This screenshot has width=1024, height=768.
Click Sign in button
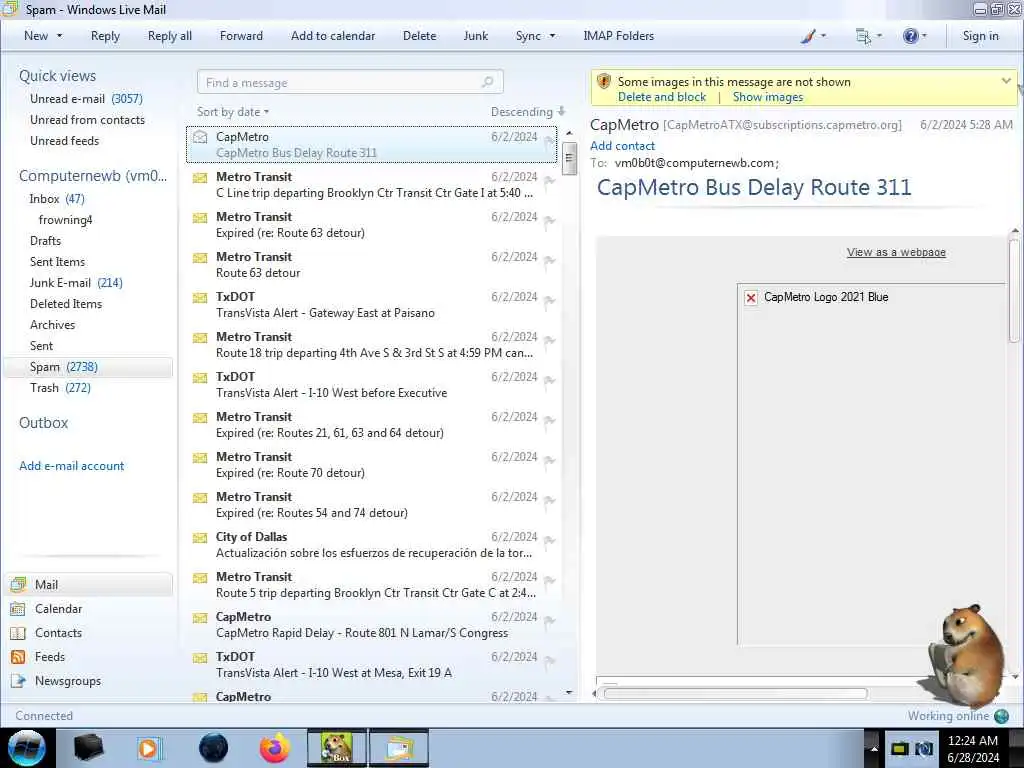coord(980,36)
